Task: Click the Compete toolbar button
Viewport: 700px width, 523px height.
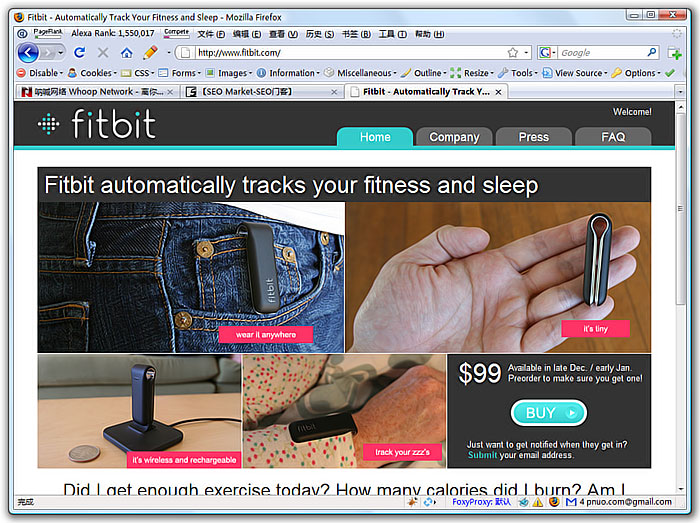Action: click(176, 33)
